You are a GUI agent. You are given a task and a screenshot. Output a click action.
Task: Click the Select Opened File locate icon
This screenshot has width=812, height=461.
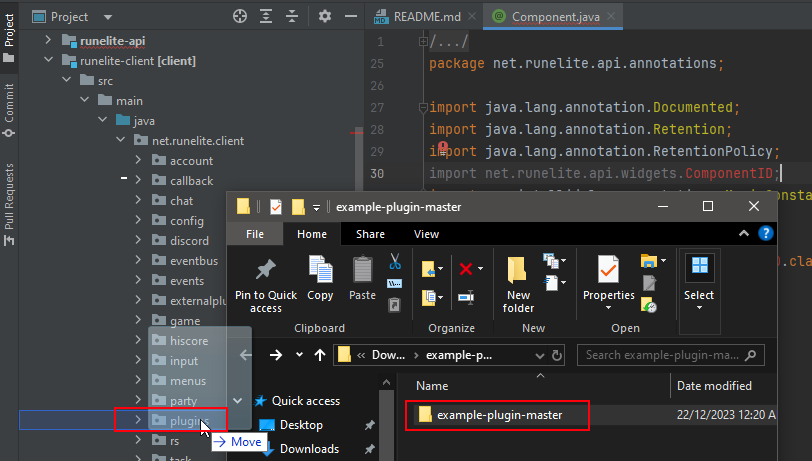coord(240,17)
